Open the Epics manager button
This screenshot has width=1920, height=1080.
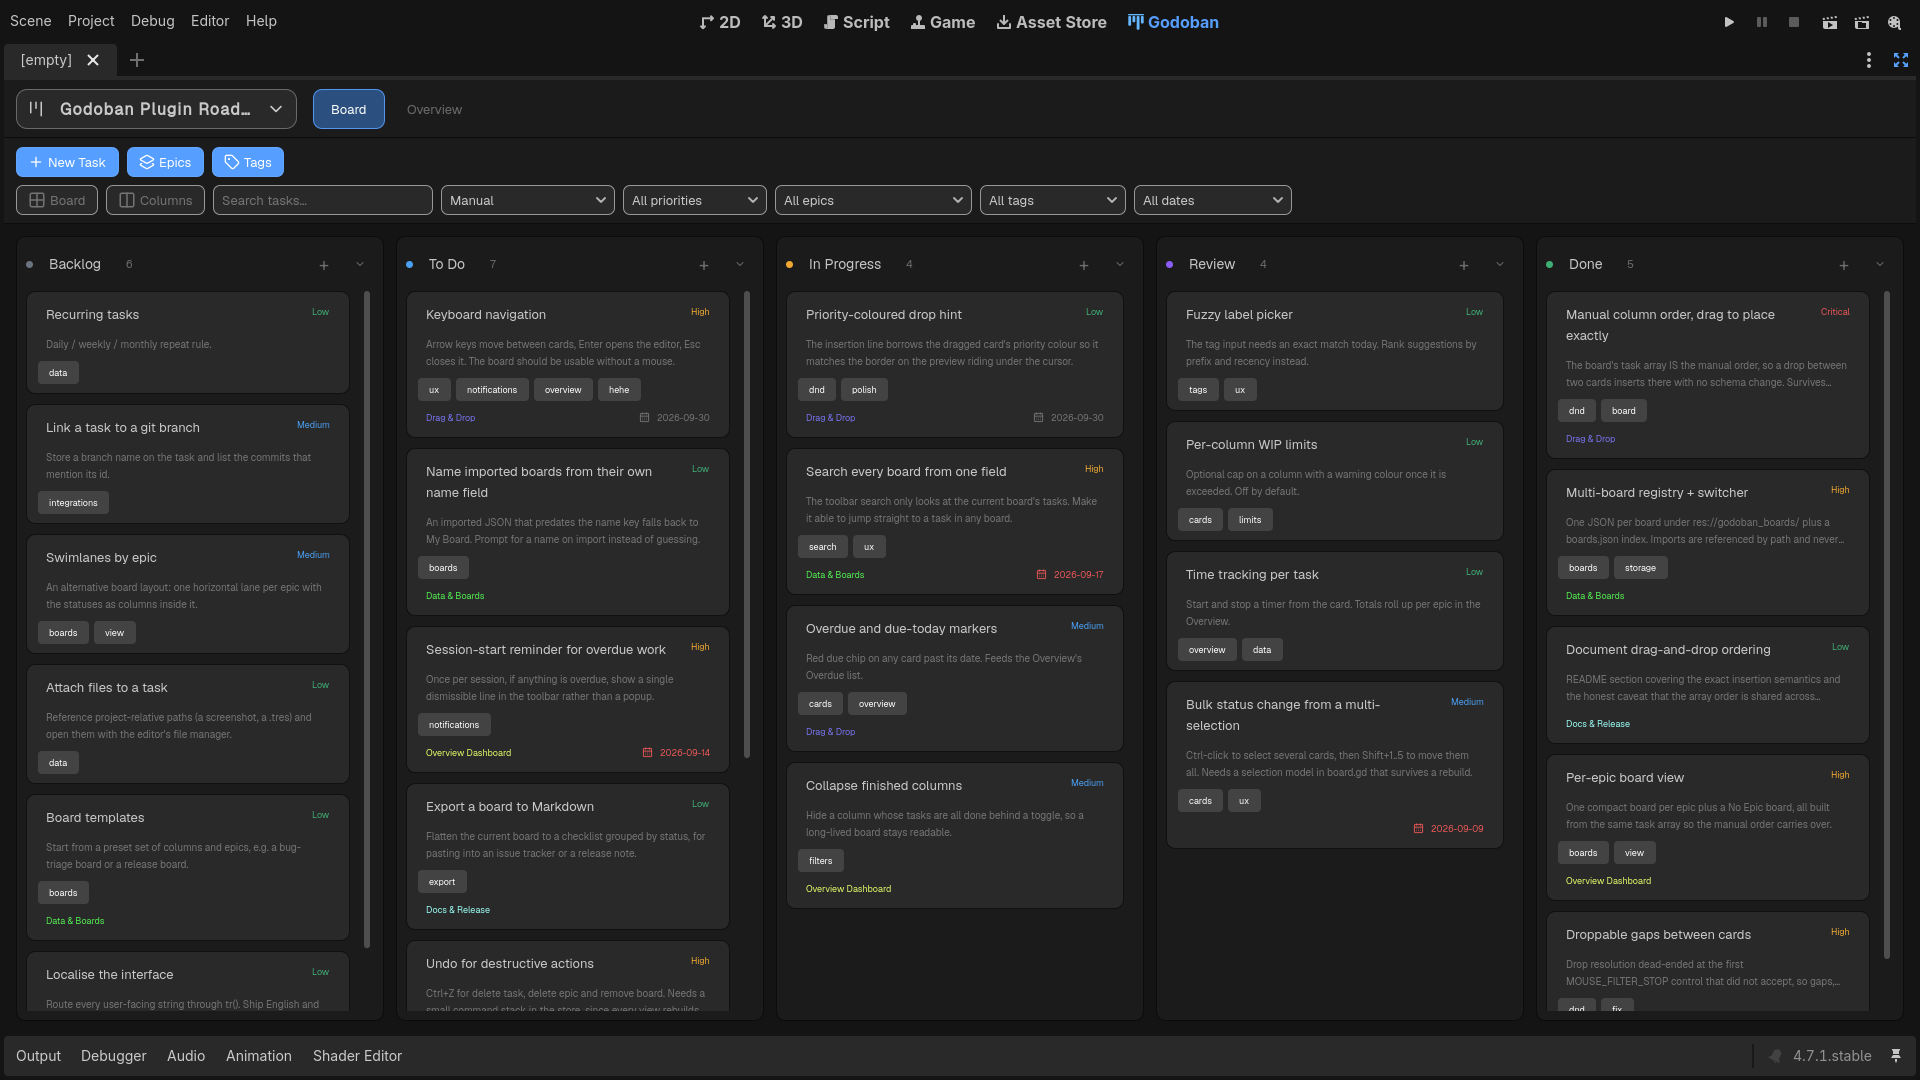point(165,162)
